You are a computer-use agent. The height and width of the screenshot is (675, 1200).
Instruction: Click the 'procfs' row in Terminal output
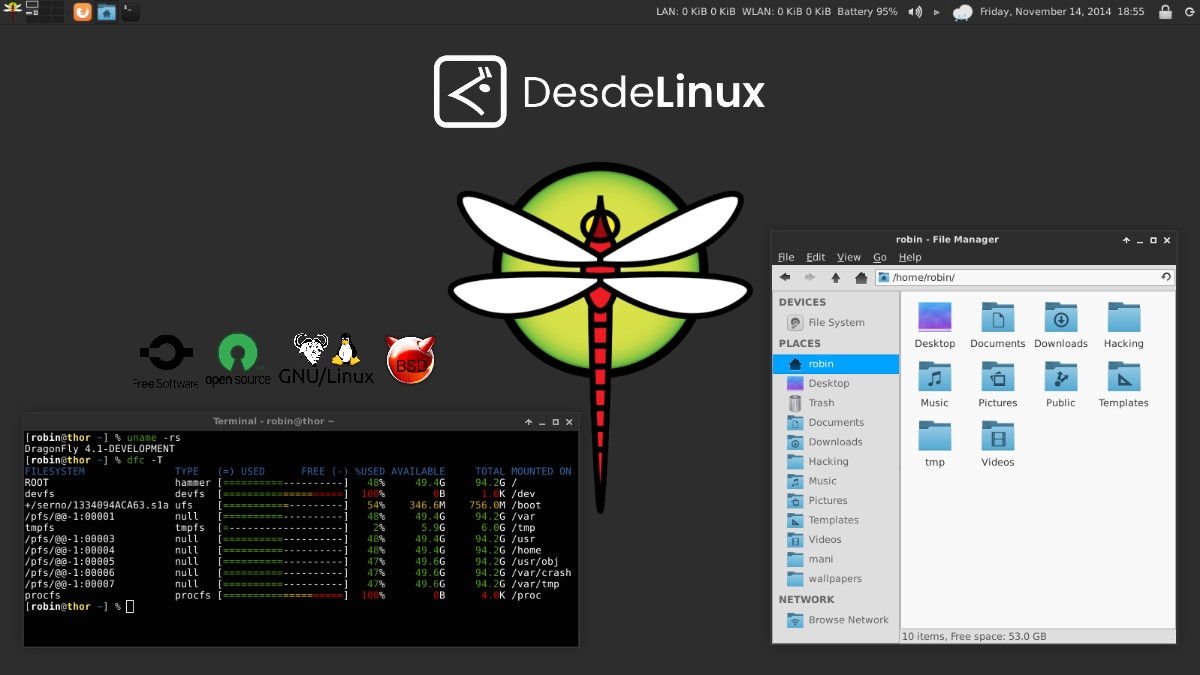coord(298,595)
